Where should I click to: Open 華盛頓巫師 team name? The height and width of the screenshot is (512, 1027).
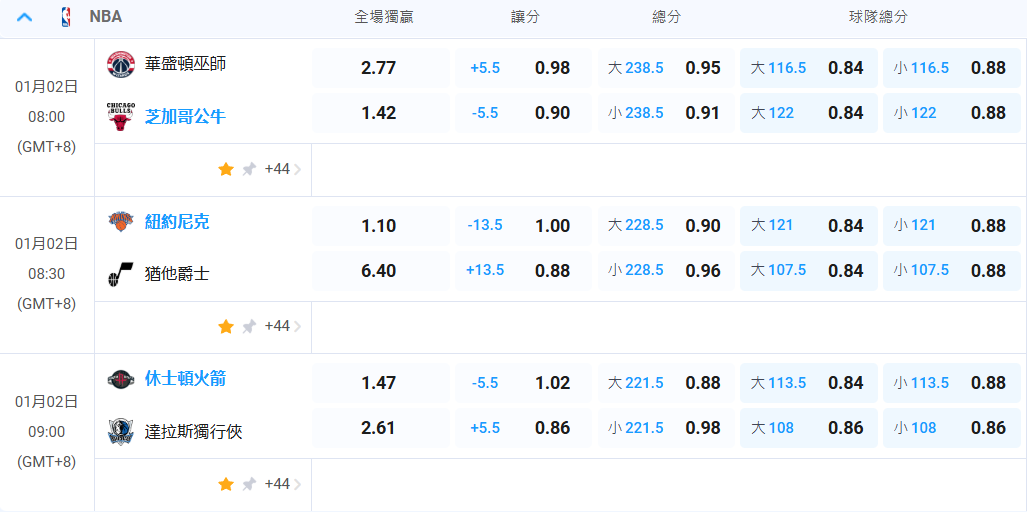pos(185,64)
